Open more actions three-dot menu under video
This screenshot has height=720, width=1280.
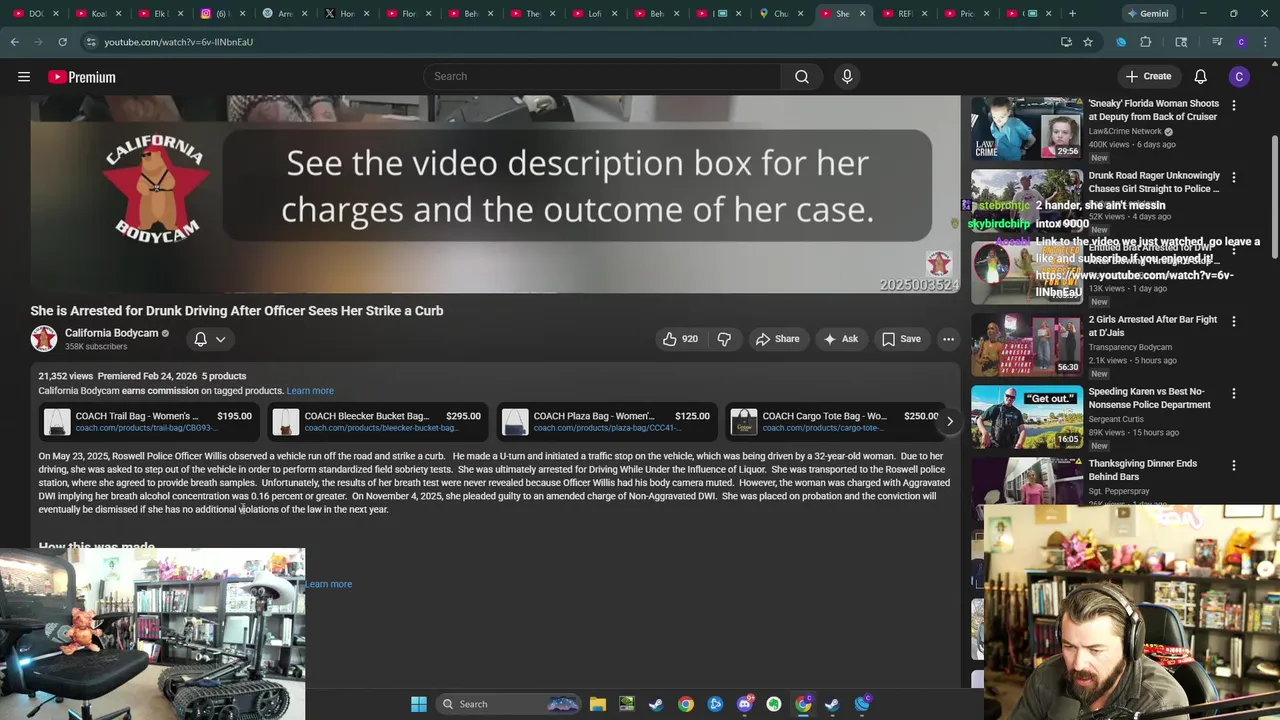coord(948,339)
